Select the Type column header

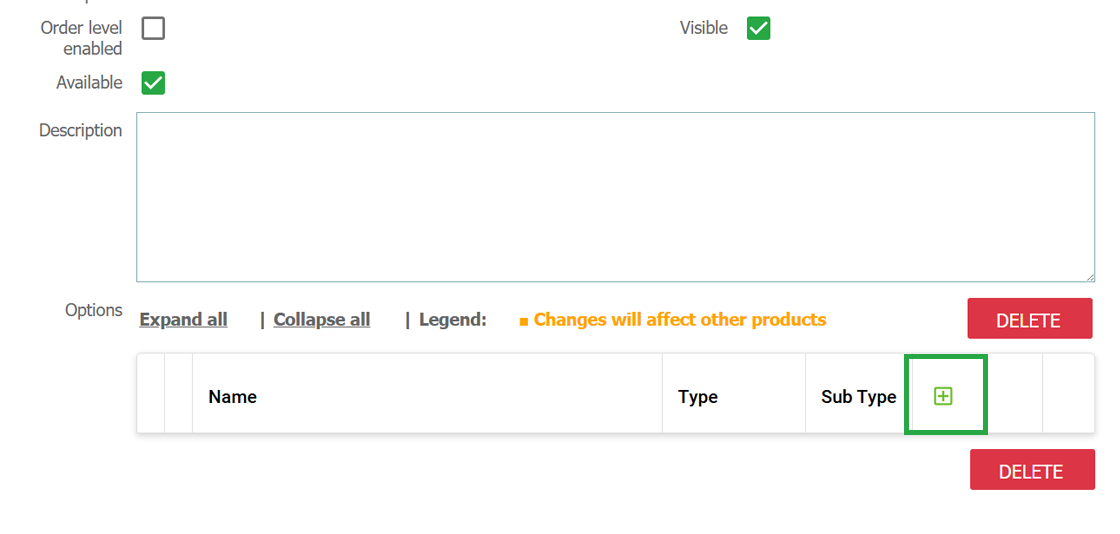(698, 397)
